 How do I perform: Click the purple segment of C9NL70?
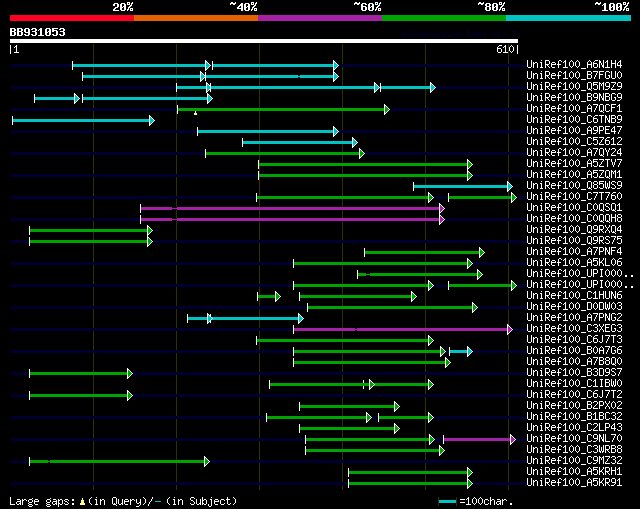pos(480,440)
